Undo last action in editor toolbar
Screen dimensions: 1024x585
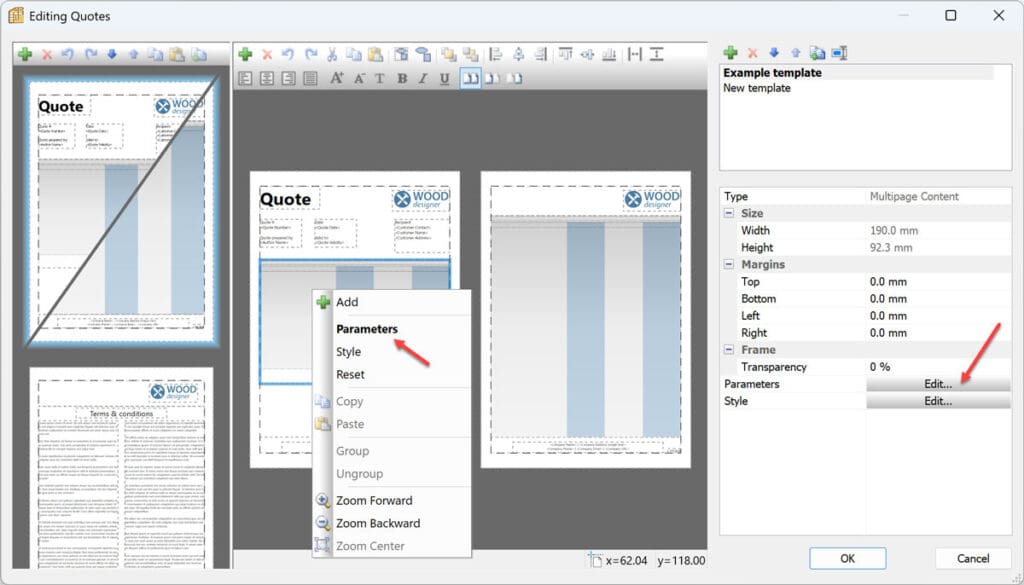[288, 54]
